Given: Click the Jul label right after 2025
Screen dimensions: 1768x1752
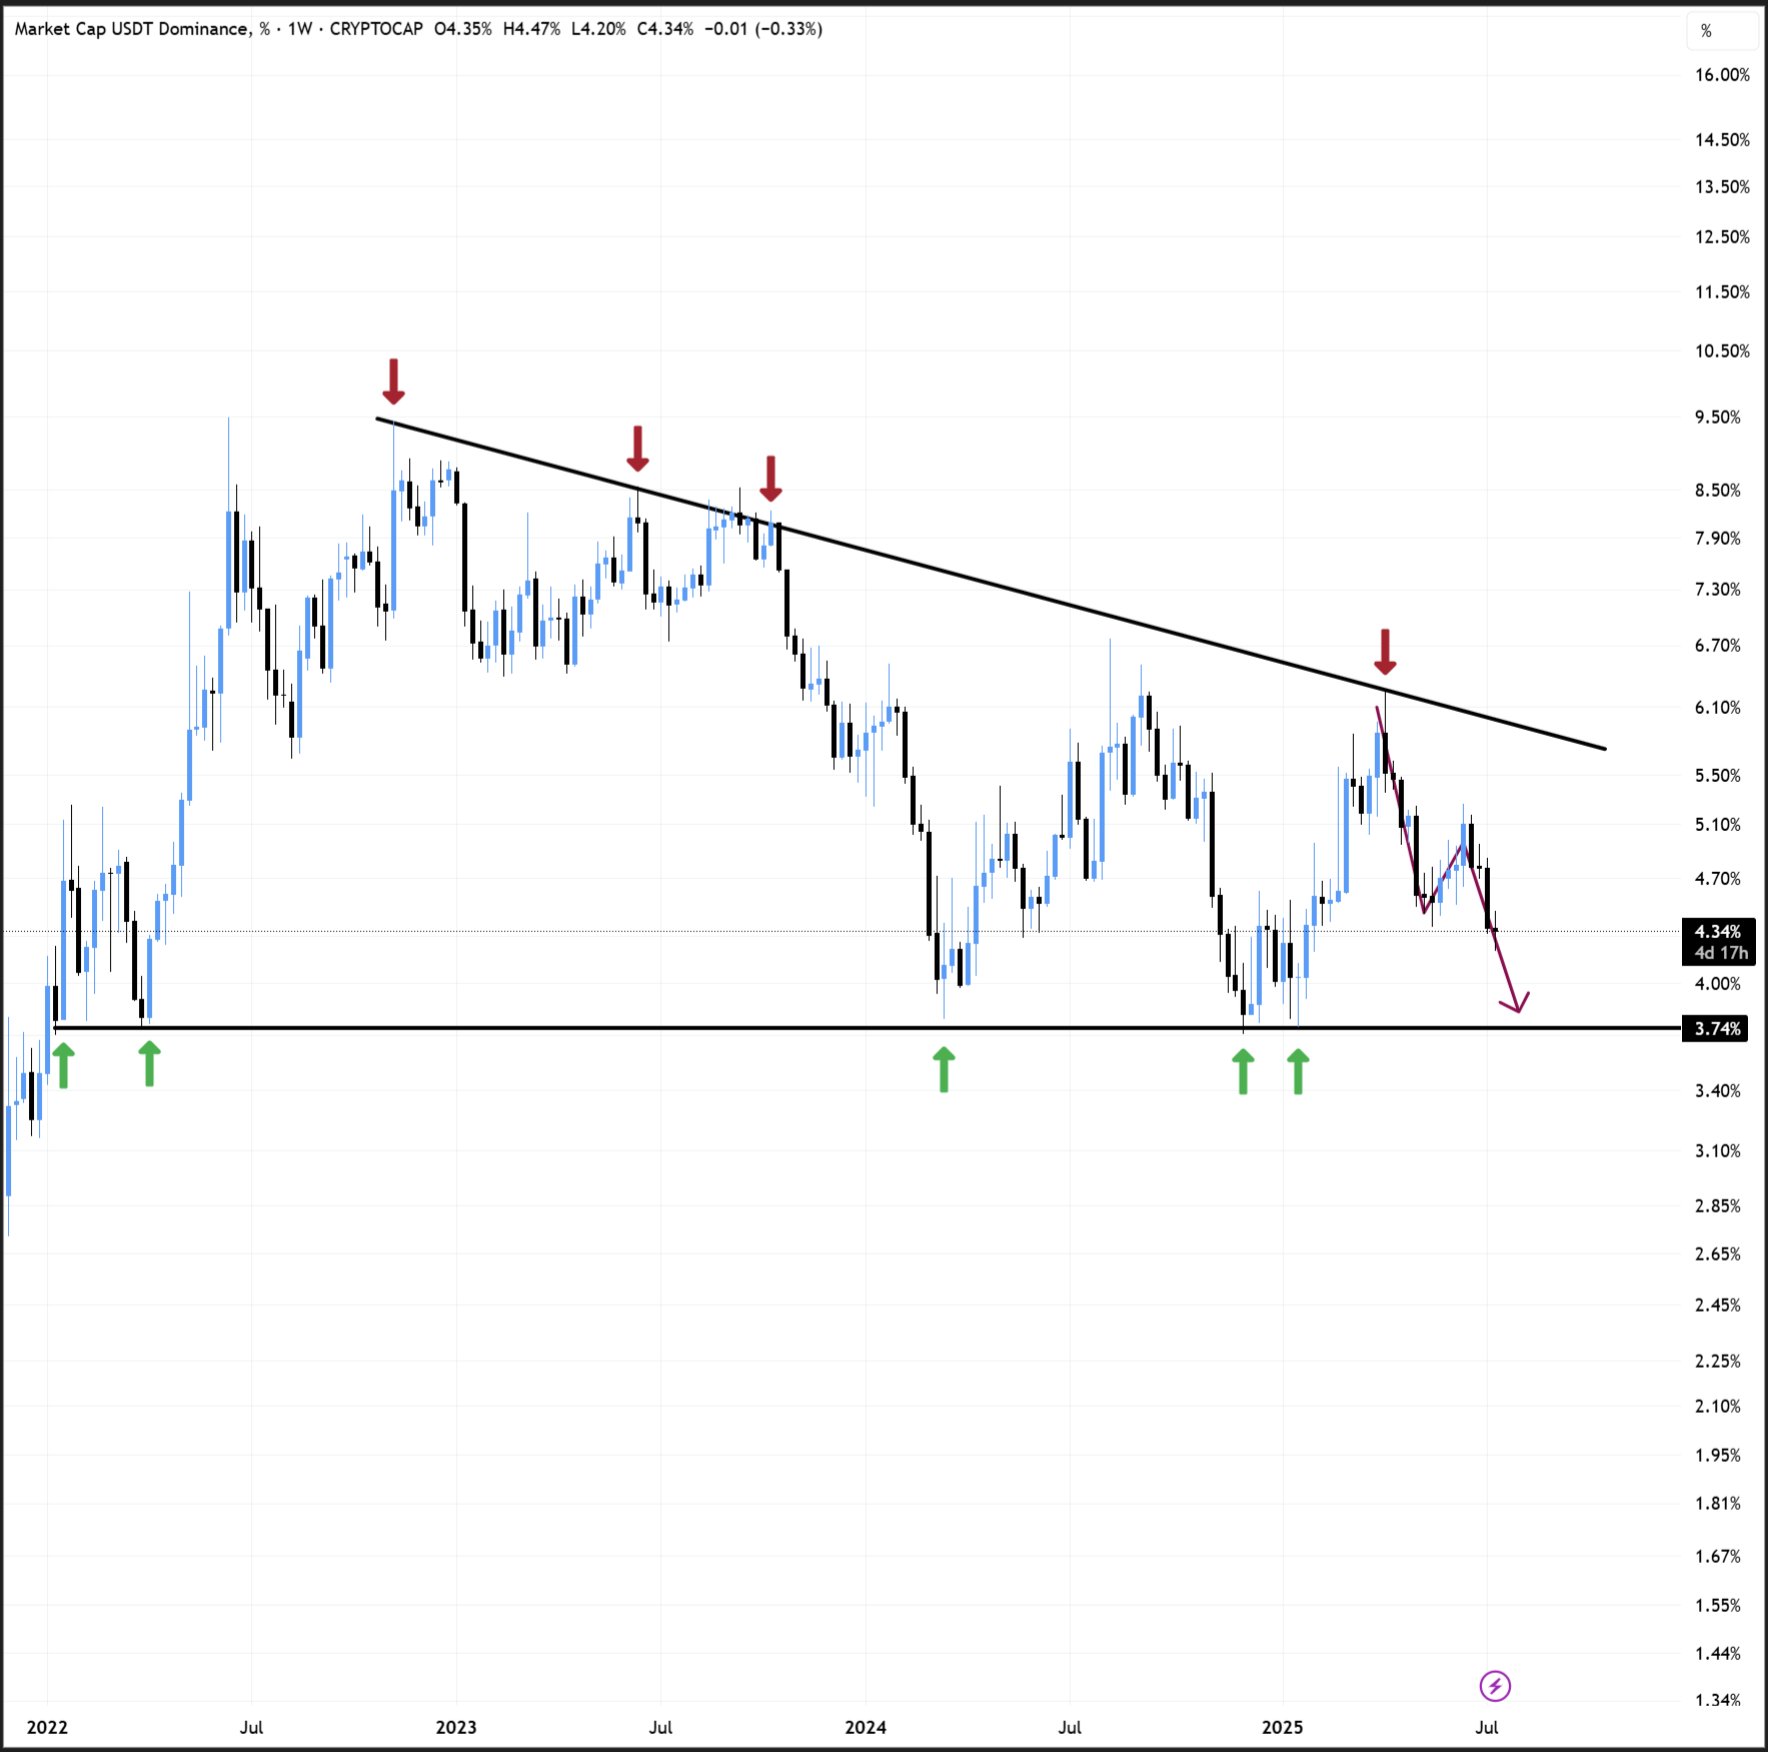Looking at the screenshot, I should click(1487, 1728).
